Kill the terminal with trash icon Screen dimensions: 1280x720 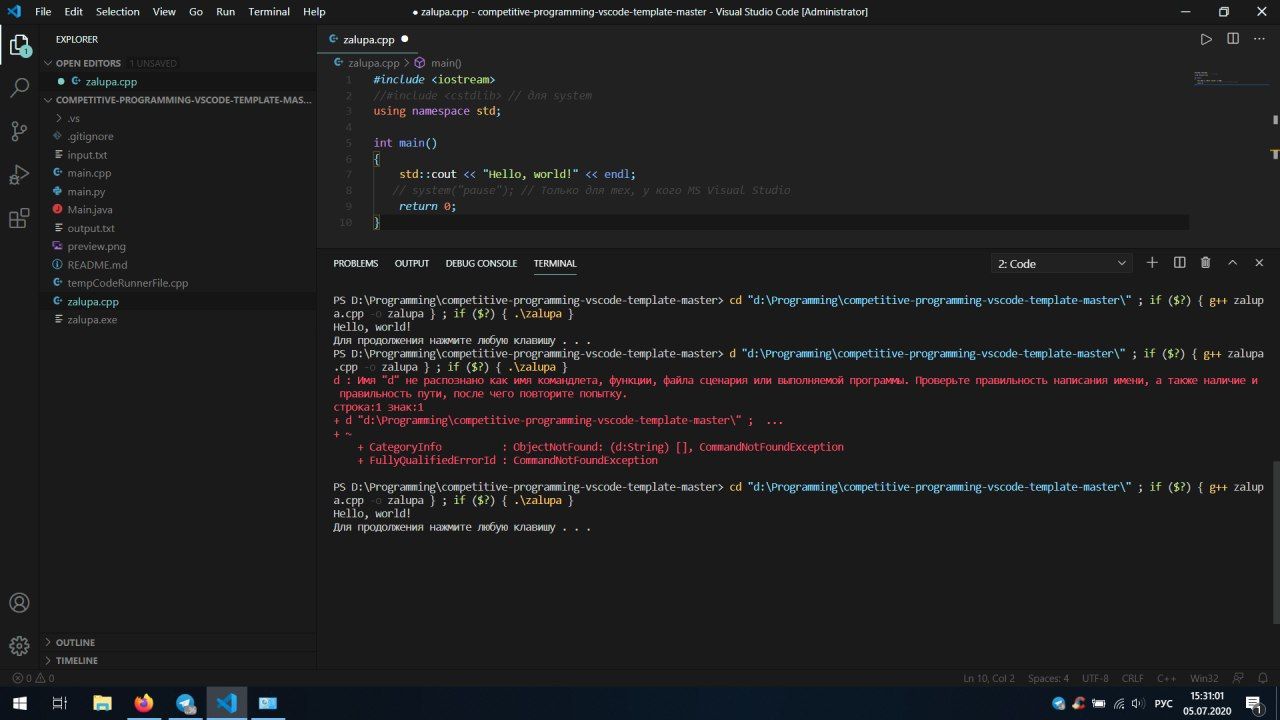pyautogui.click(x=1205, y=263)
